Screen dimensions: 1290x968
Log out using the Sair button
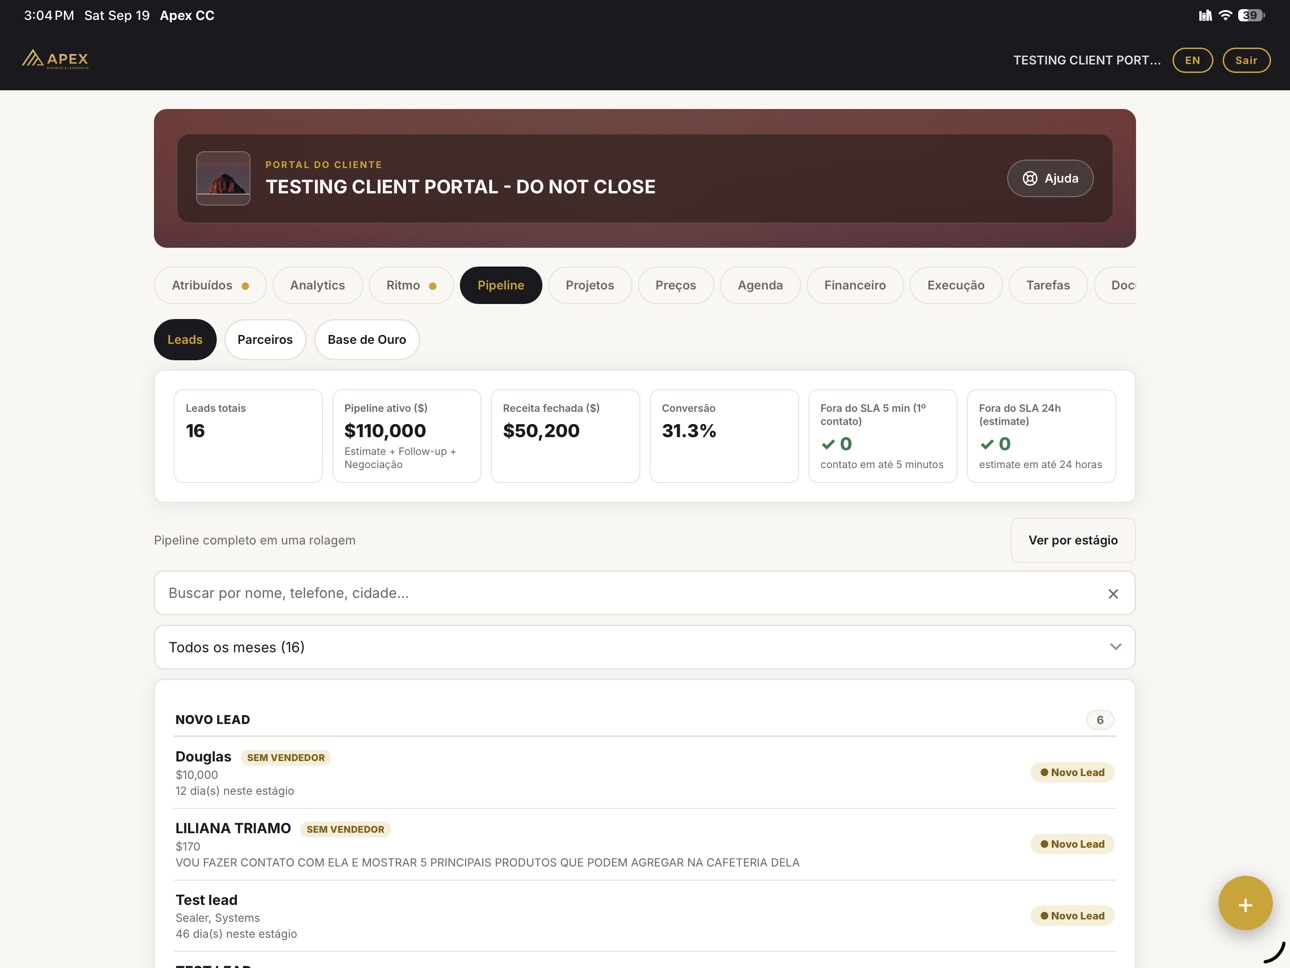click(x=1246, y=60)
